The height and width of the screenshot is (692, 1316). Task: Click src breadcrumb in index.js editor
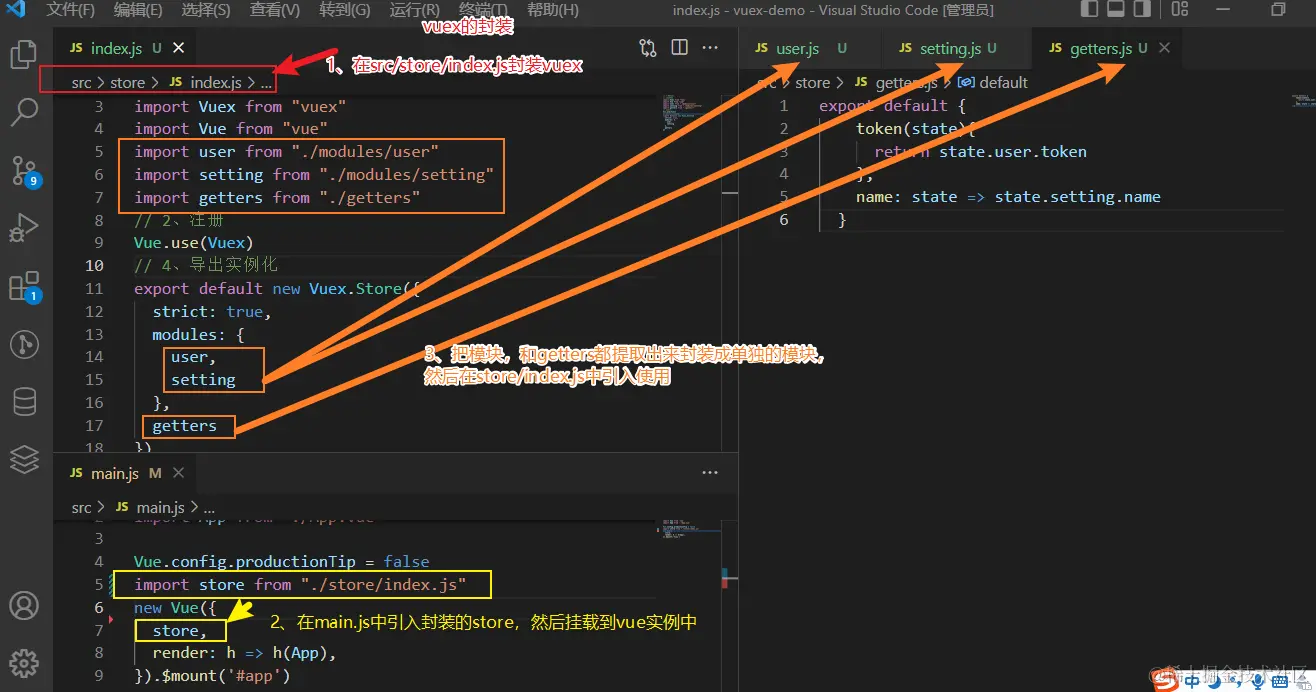pyautogui.click(x=81, y=82)
